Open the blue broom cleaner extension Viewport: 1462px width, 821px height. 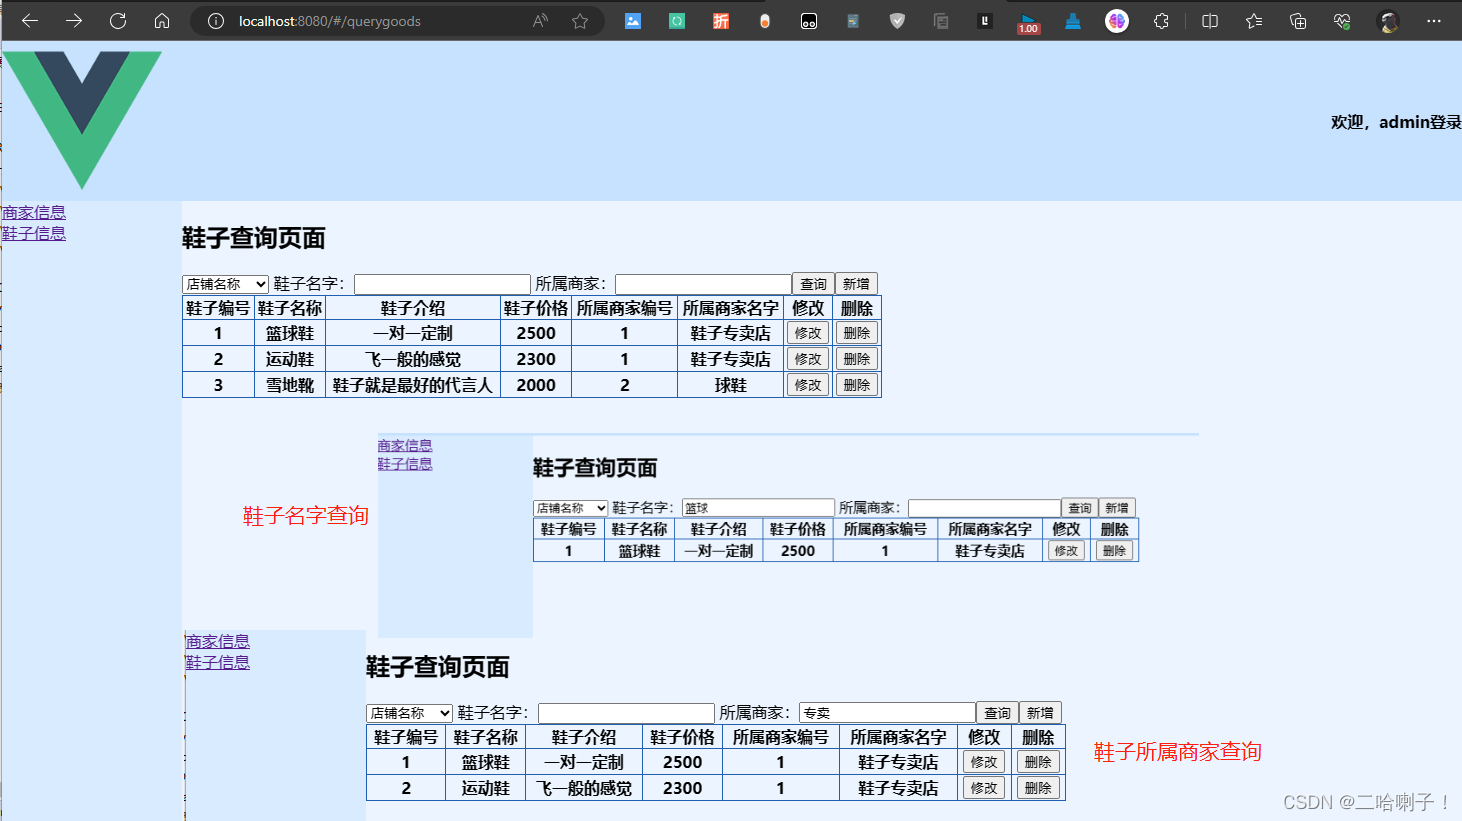1073,21
